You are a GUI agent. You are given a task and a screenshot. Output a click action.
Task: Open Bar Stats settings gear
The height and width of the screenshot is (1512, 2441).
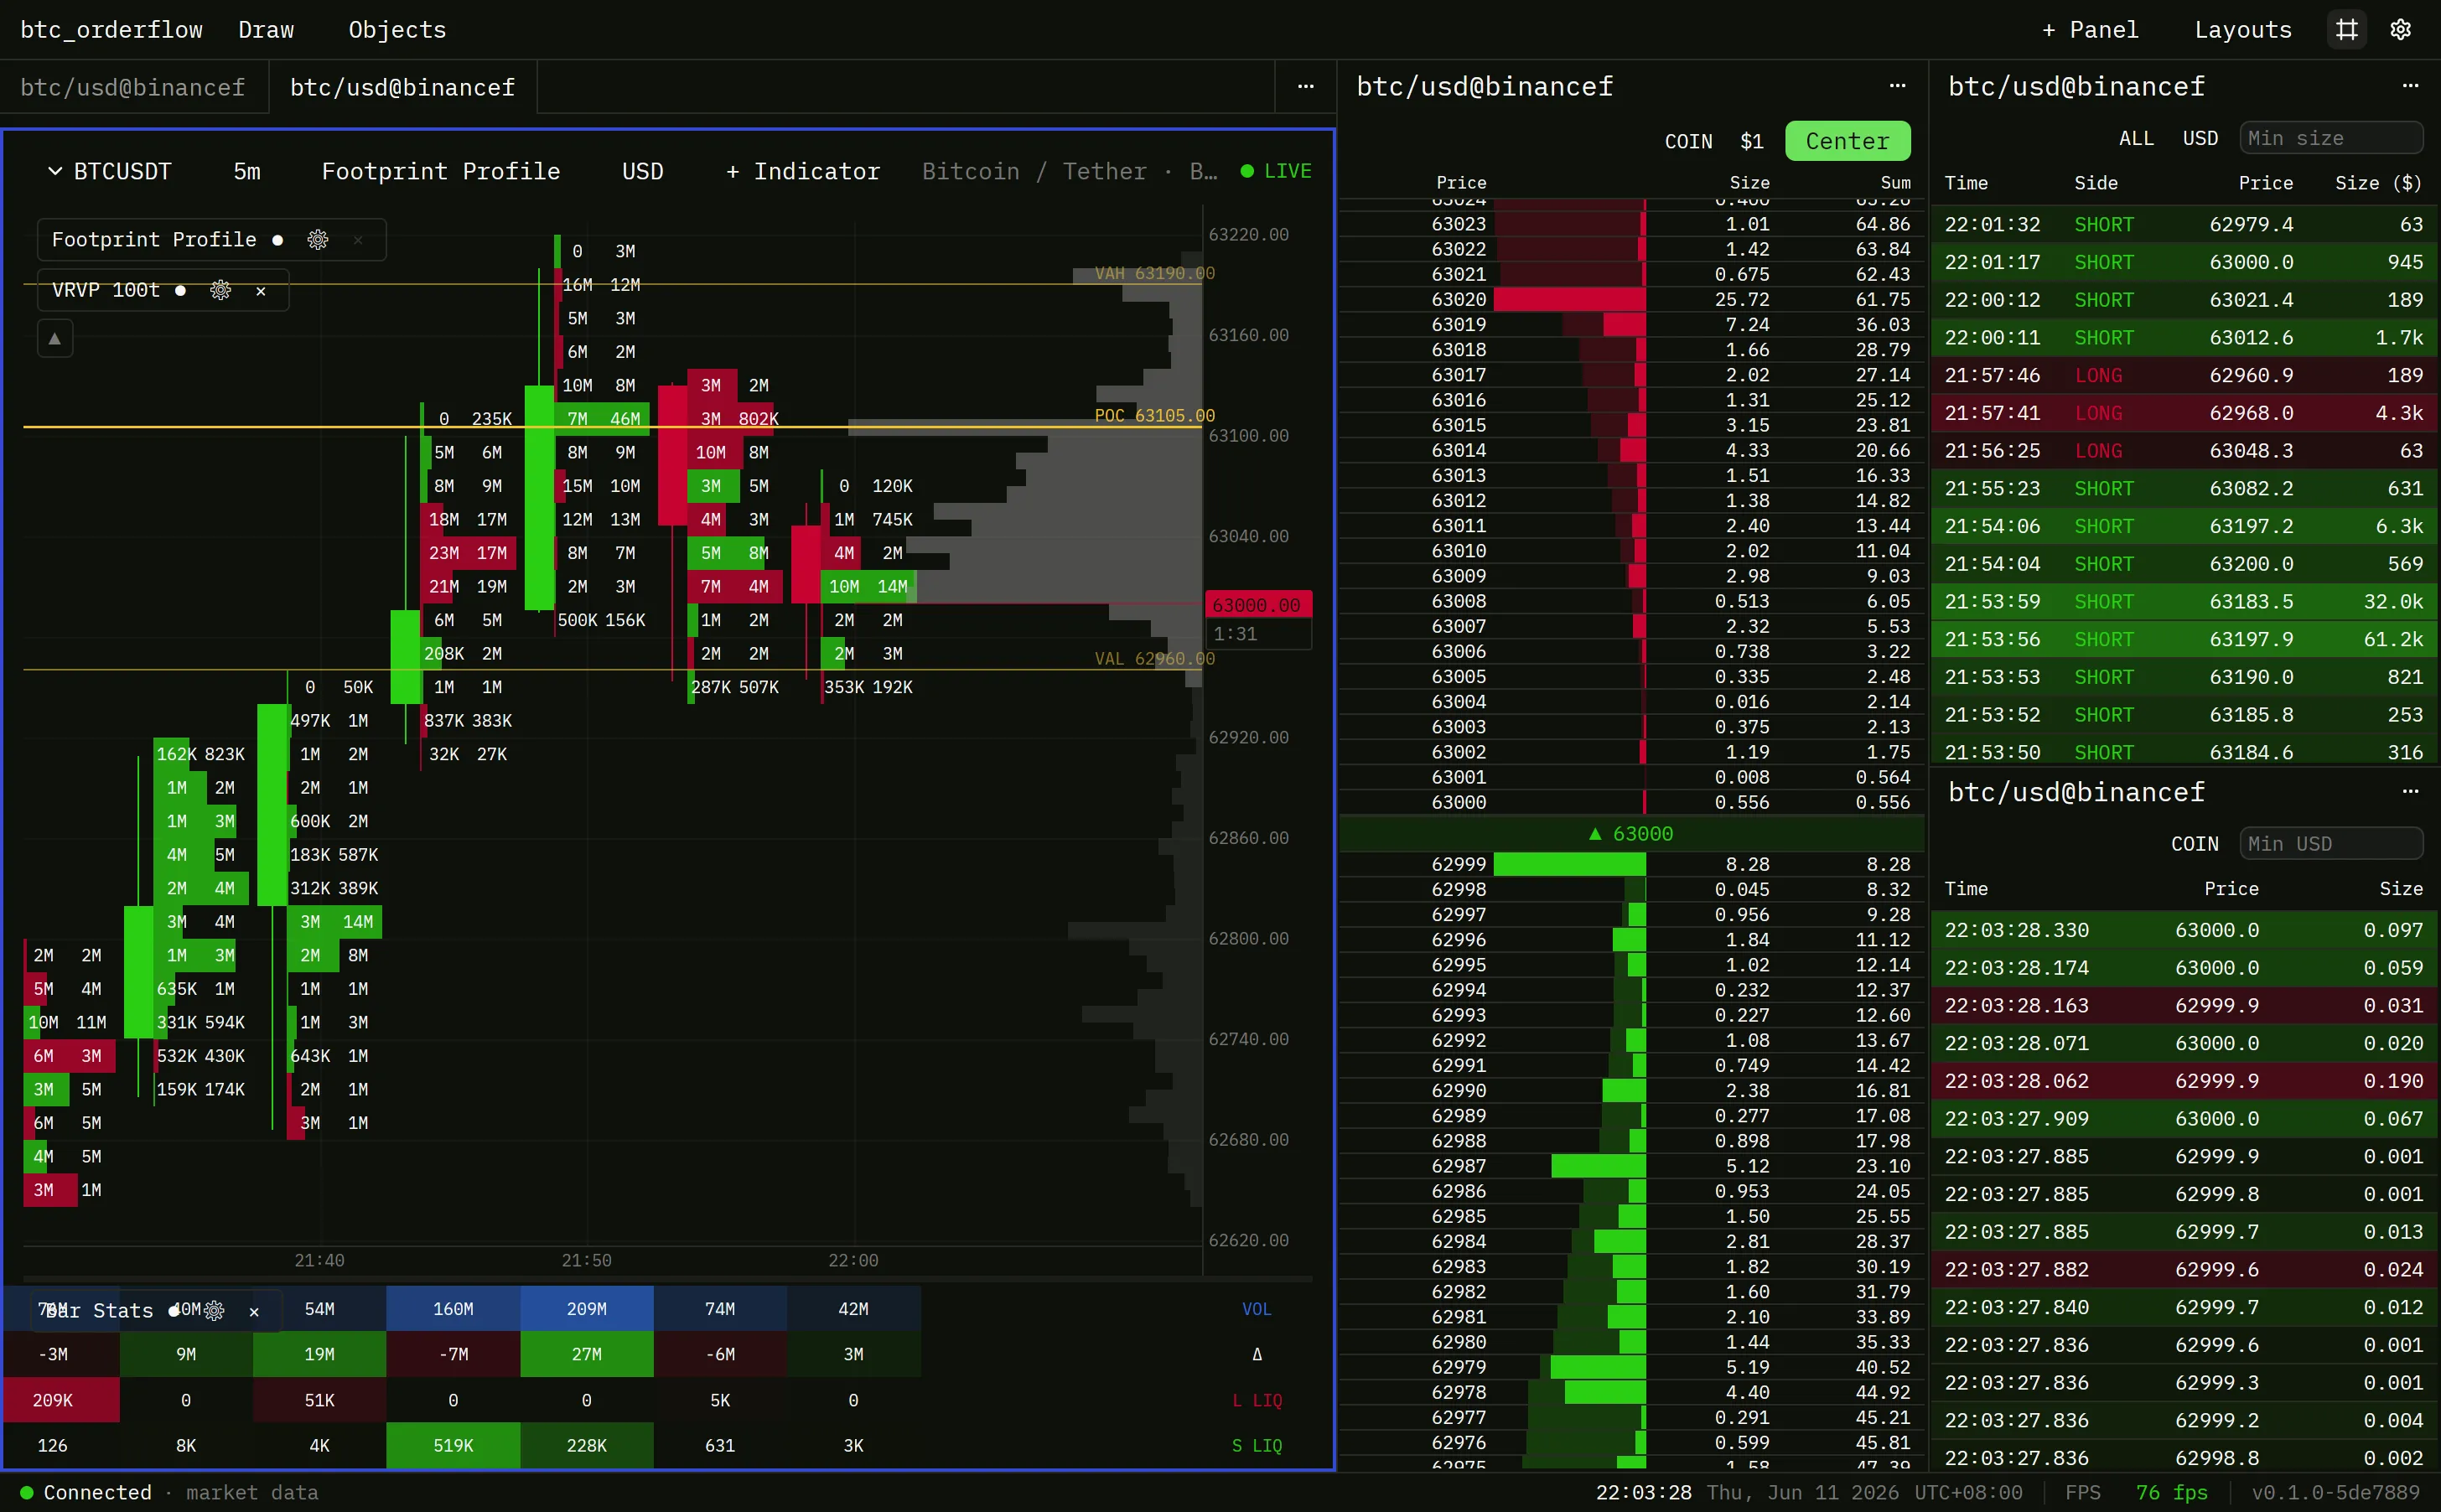(x=214, y=1310)
